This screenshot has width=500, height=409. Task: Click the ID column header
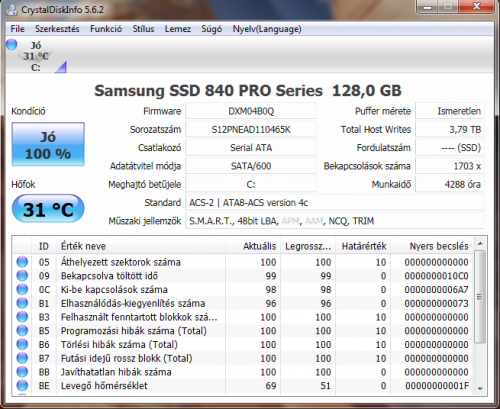tap(44, 246)
